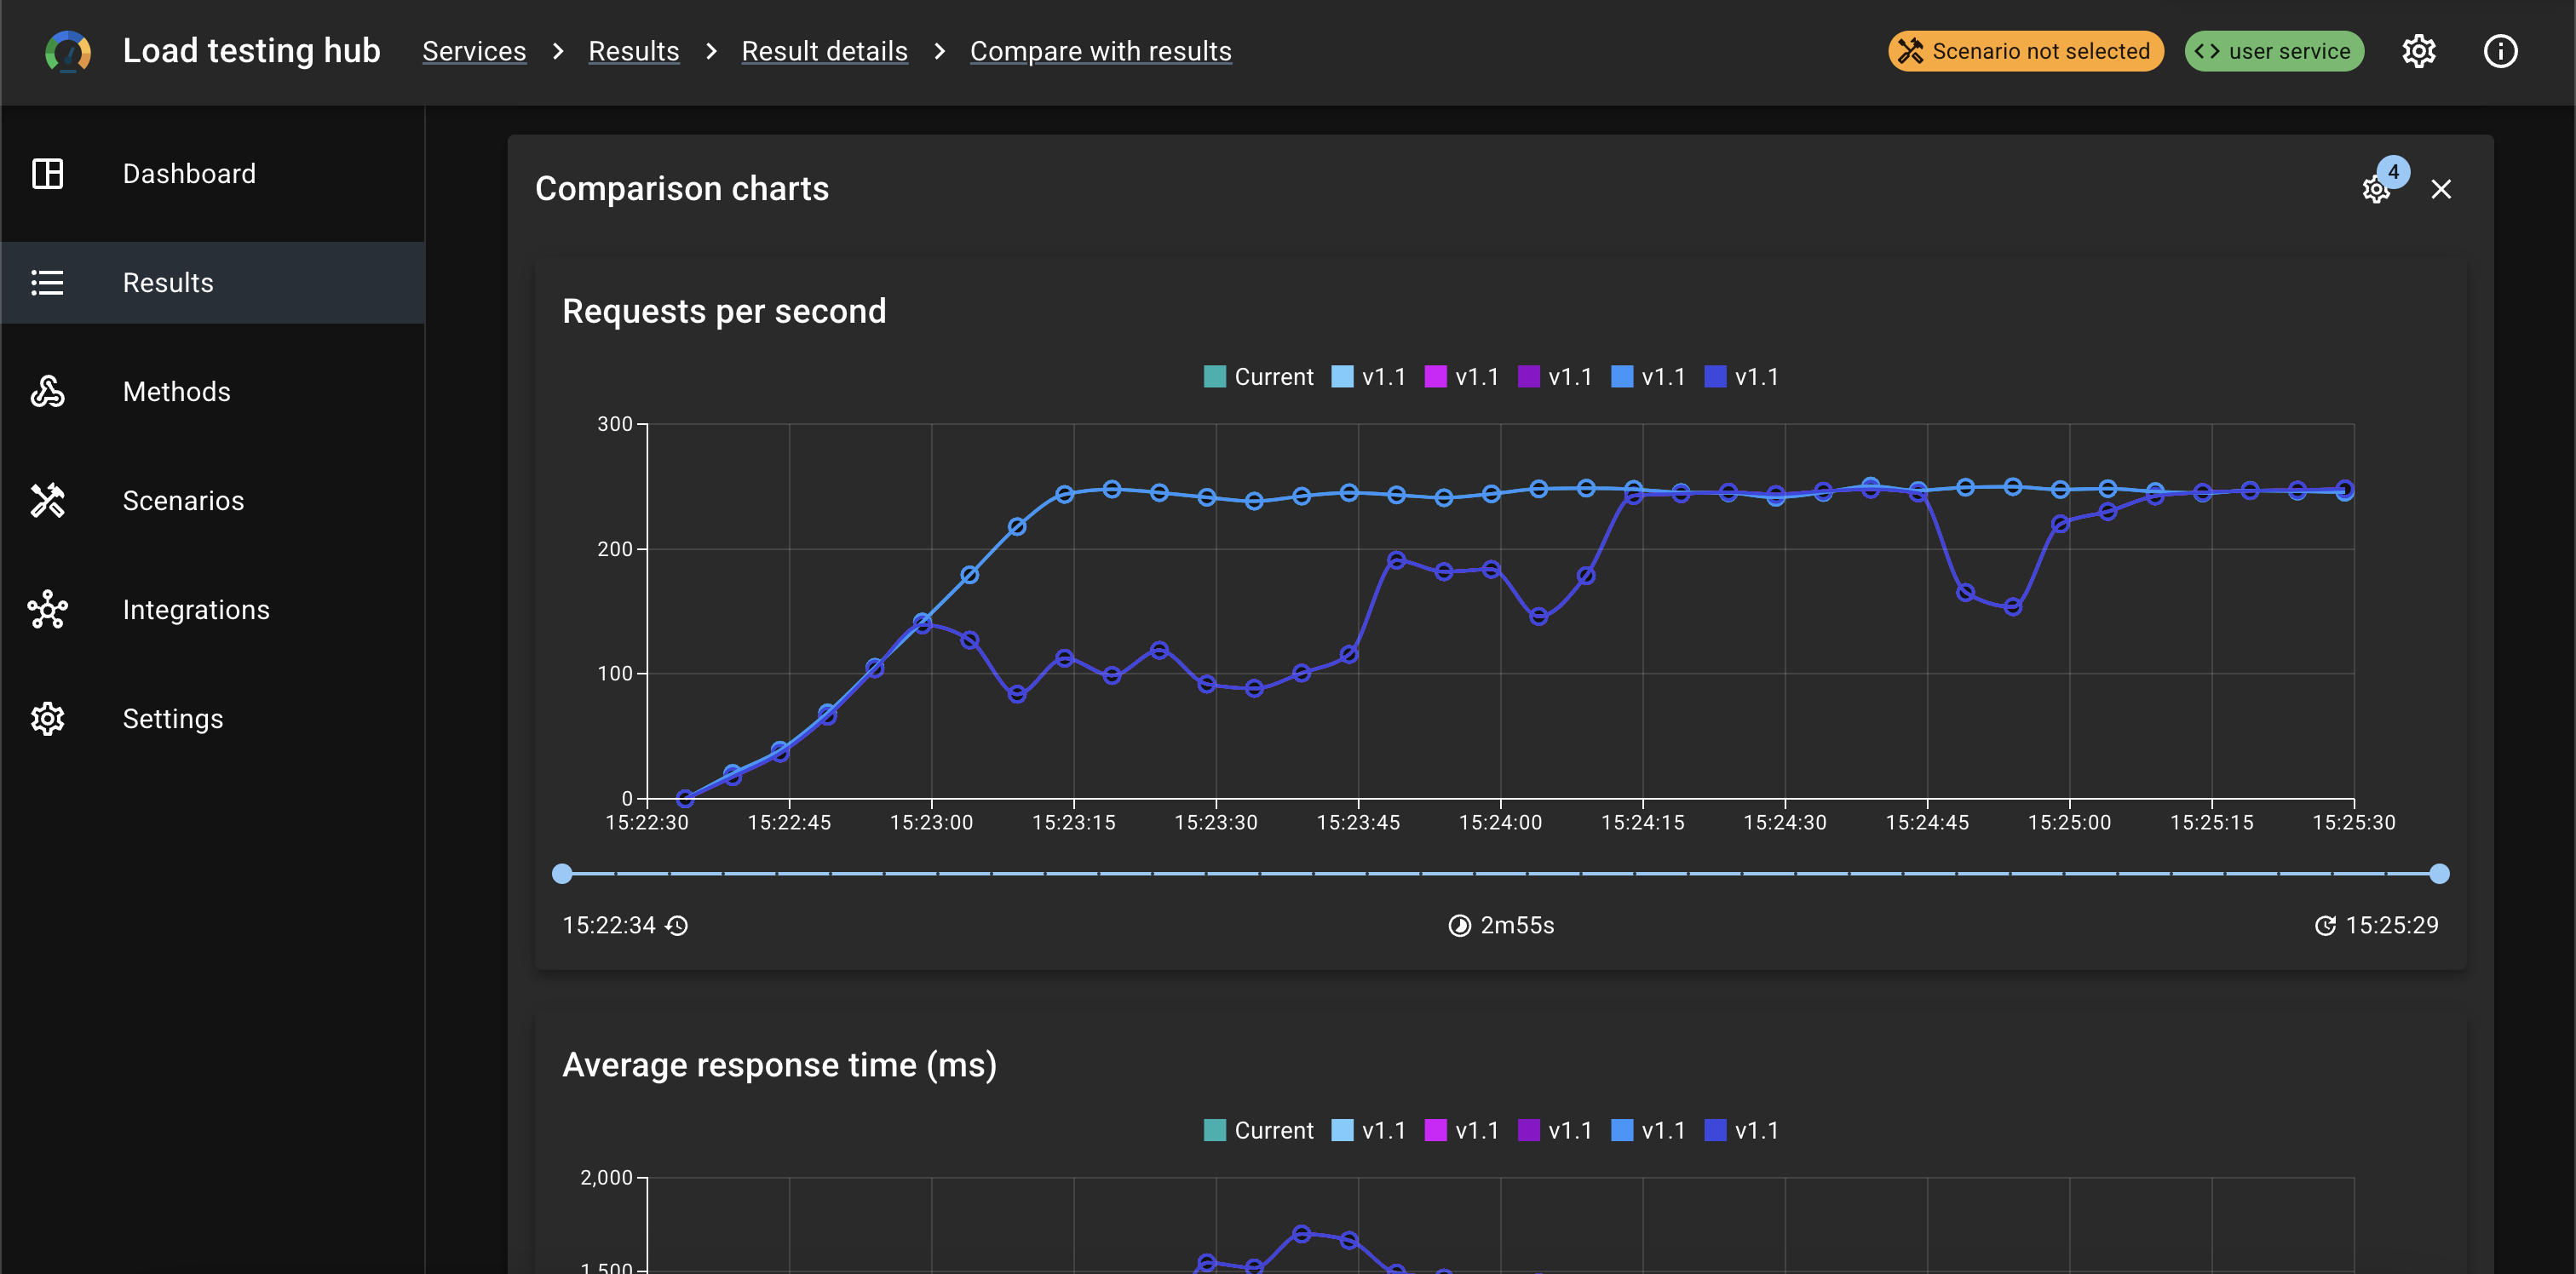Click the Requests per second chart title
2576x1274 pixels.
click(724, 312)
